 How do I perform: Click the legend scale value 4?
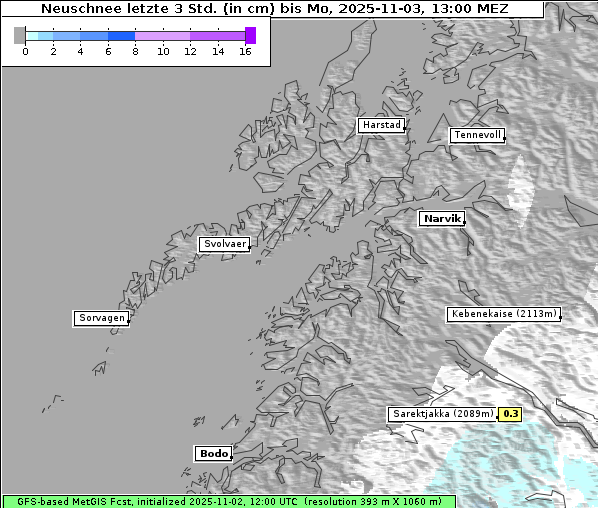pos(80,51)
